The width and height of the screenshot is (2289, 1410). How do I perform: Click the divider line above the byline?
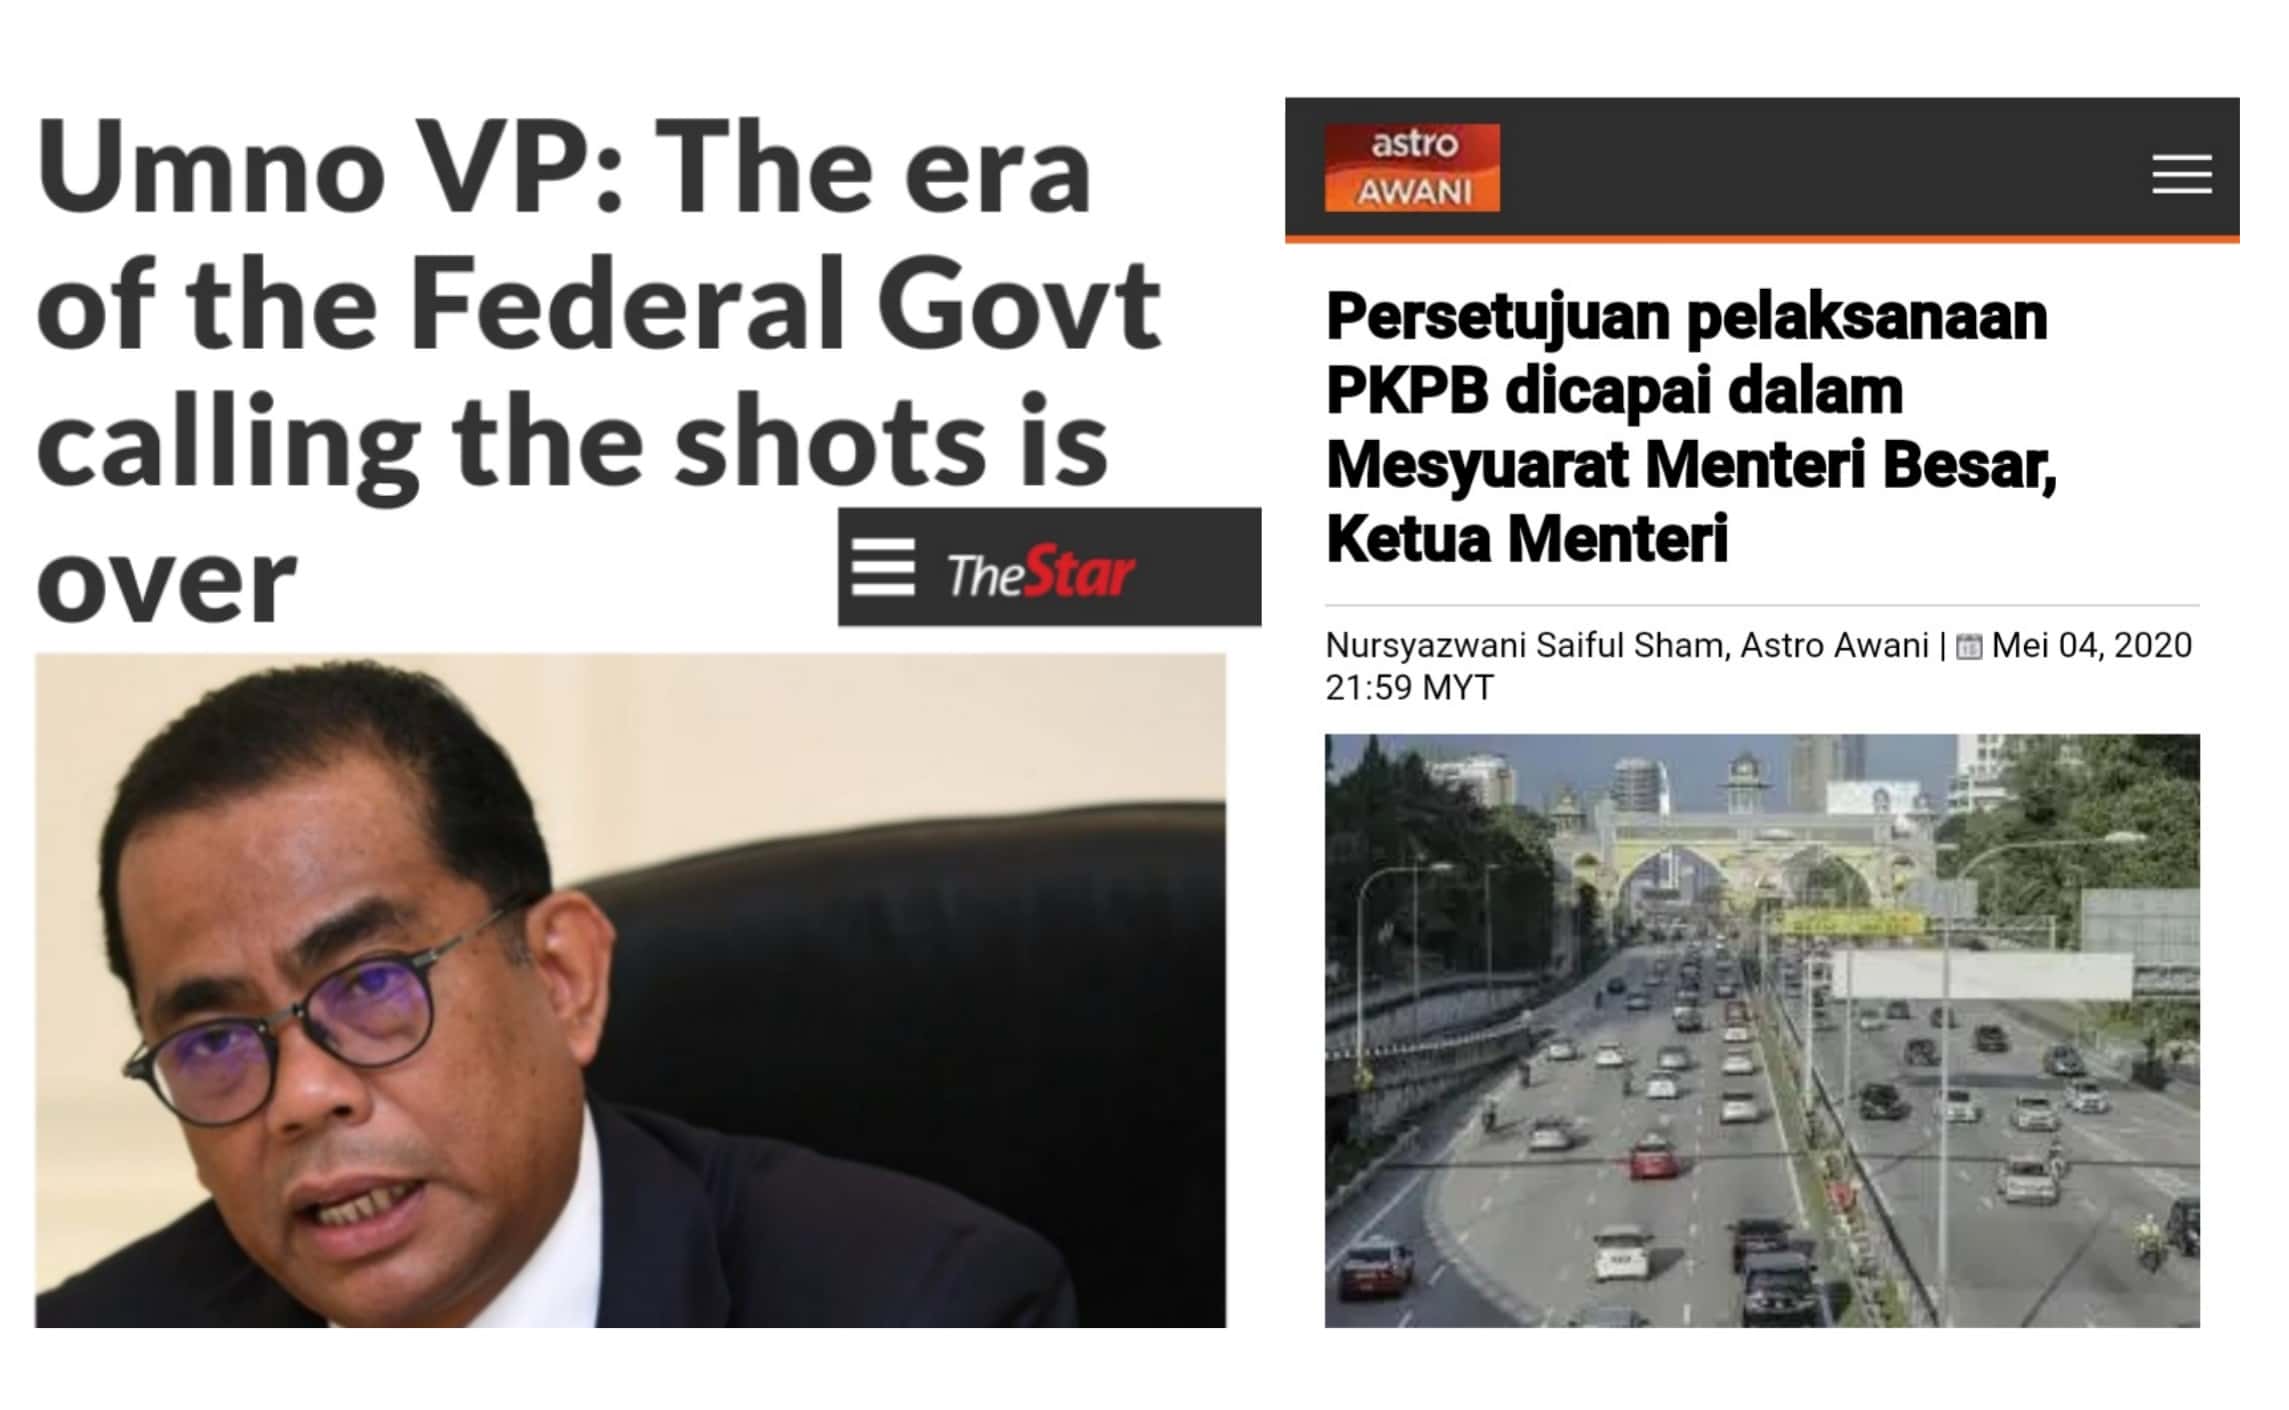click(x=1762, y=606)
